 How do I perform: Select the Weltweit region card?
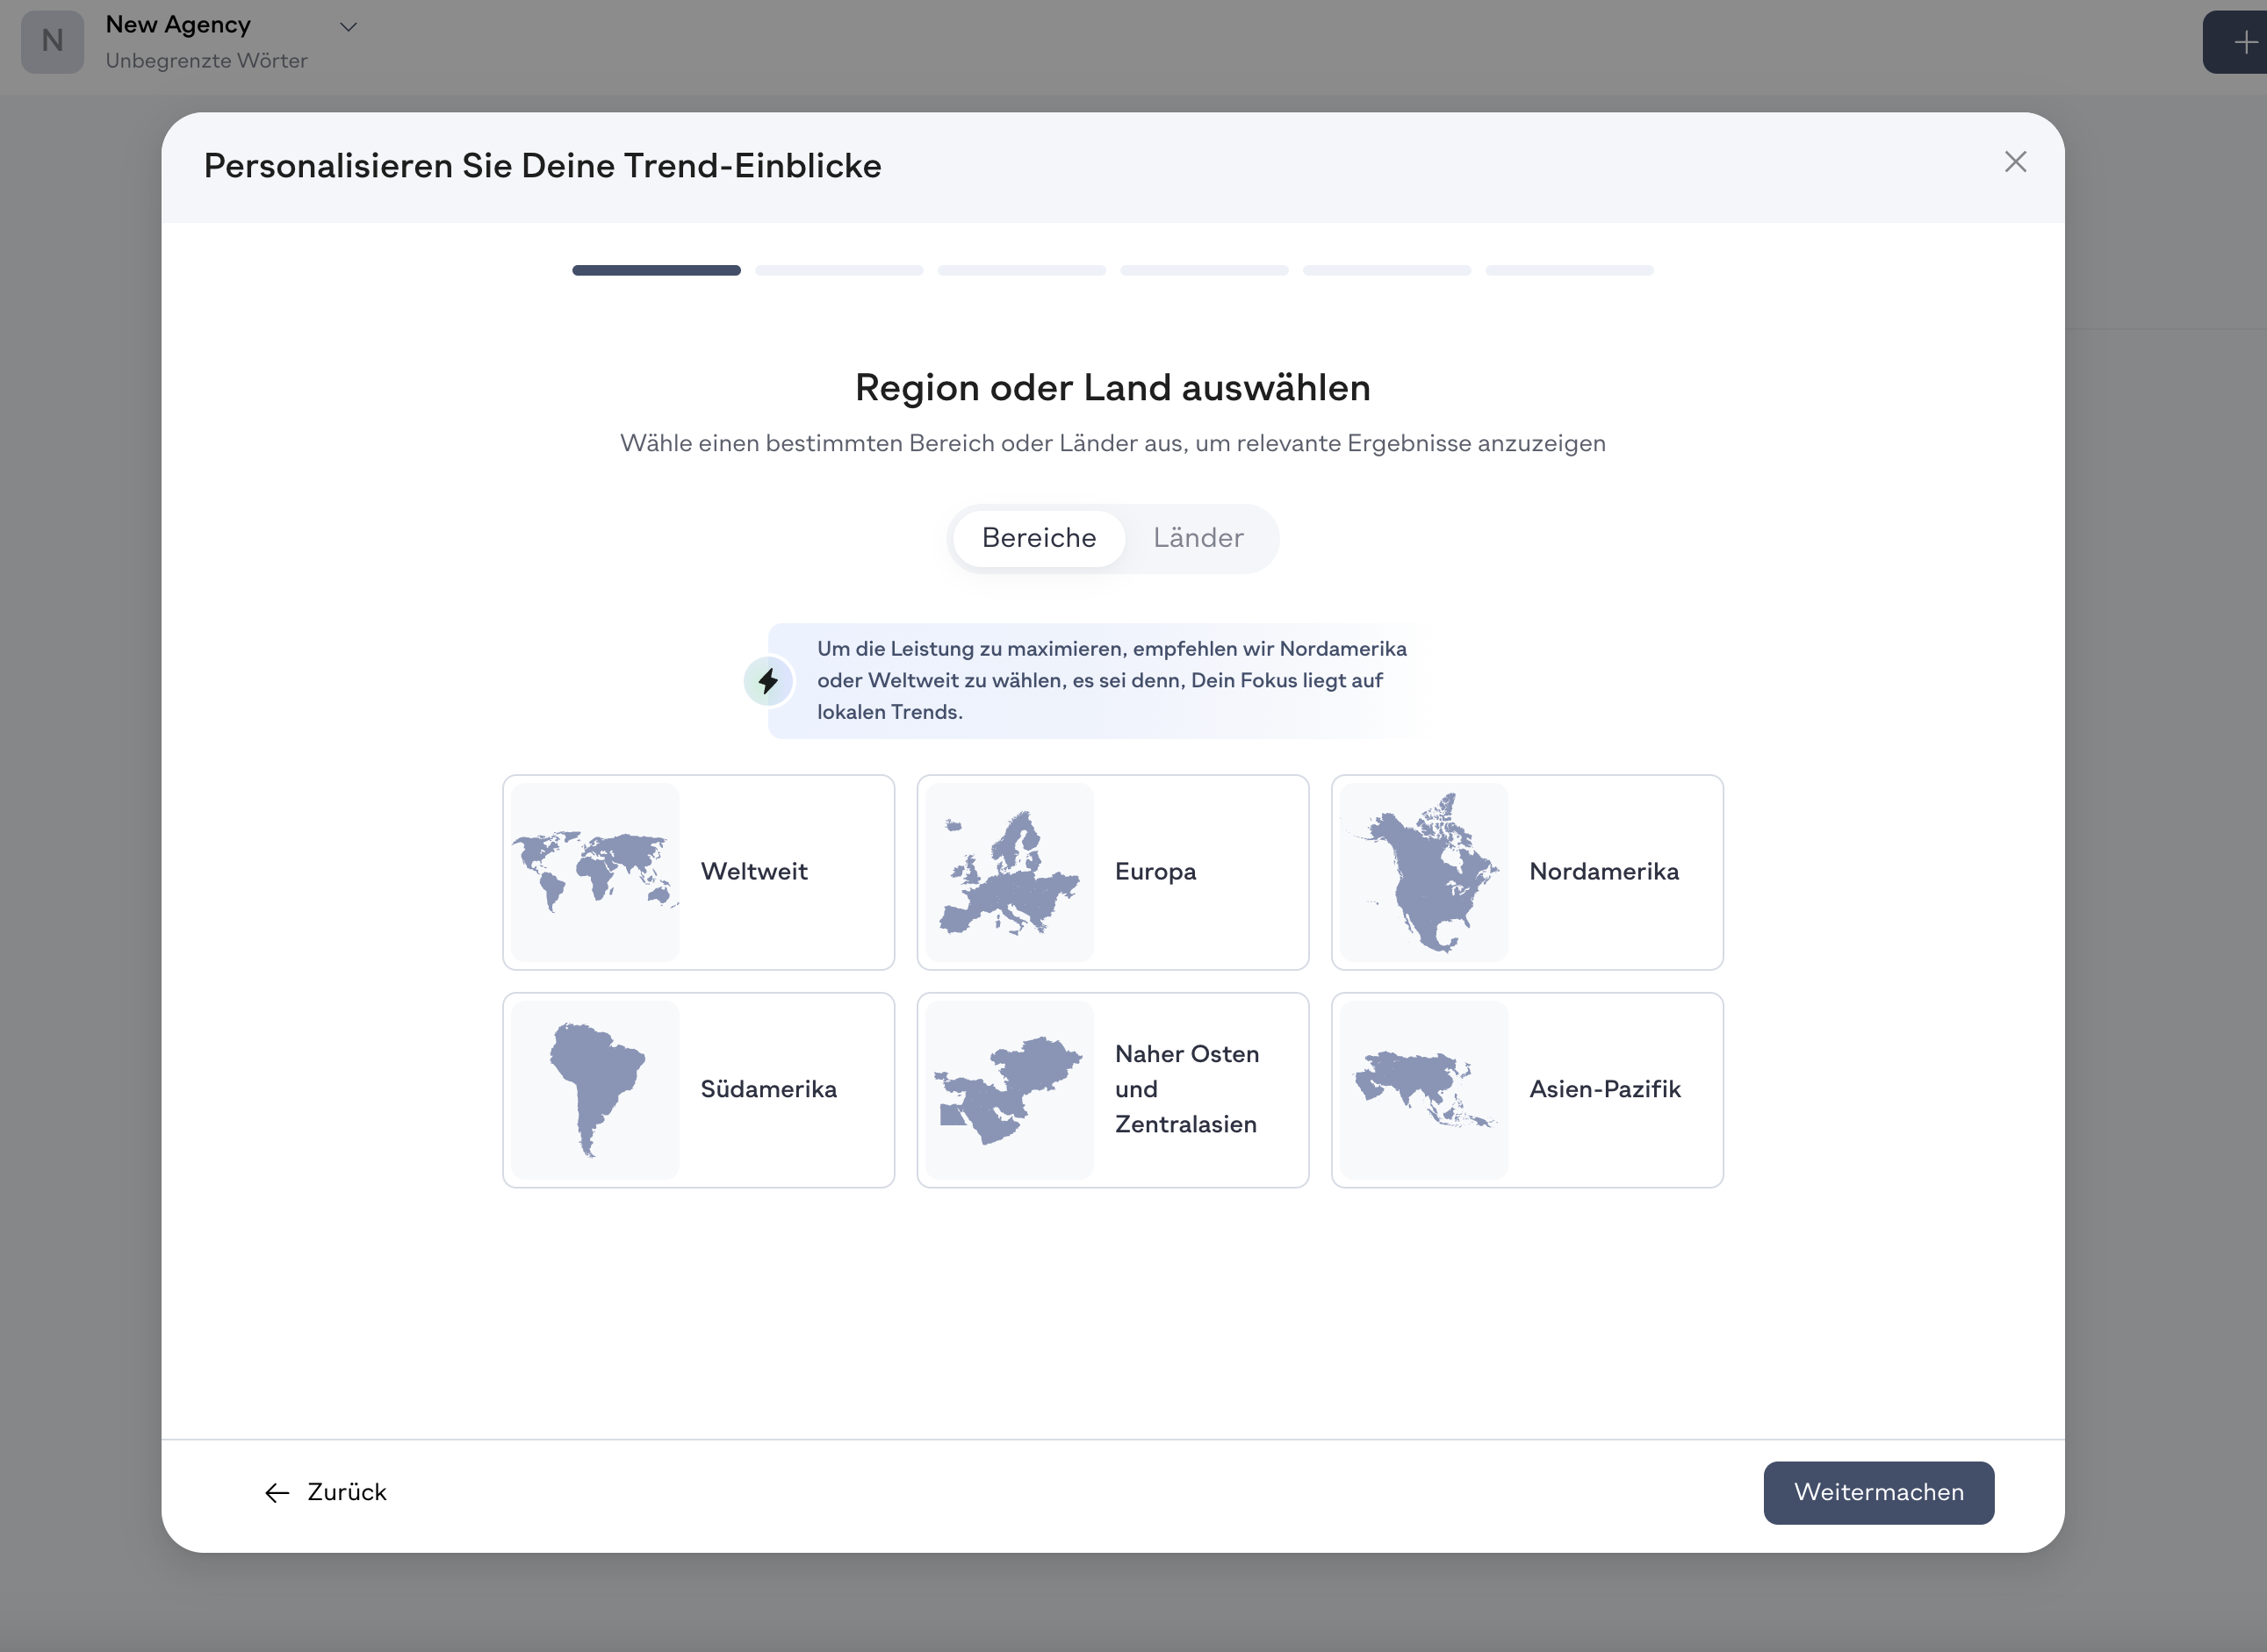click(x=698, y=872)
